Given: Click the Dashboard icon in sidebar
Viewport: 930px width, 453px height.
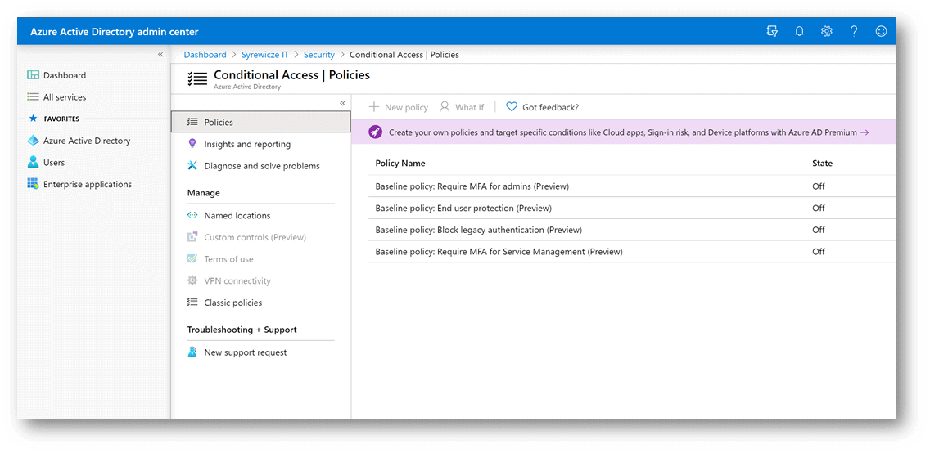Looking at the screenshot, I should [33, 75].
